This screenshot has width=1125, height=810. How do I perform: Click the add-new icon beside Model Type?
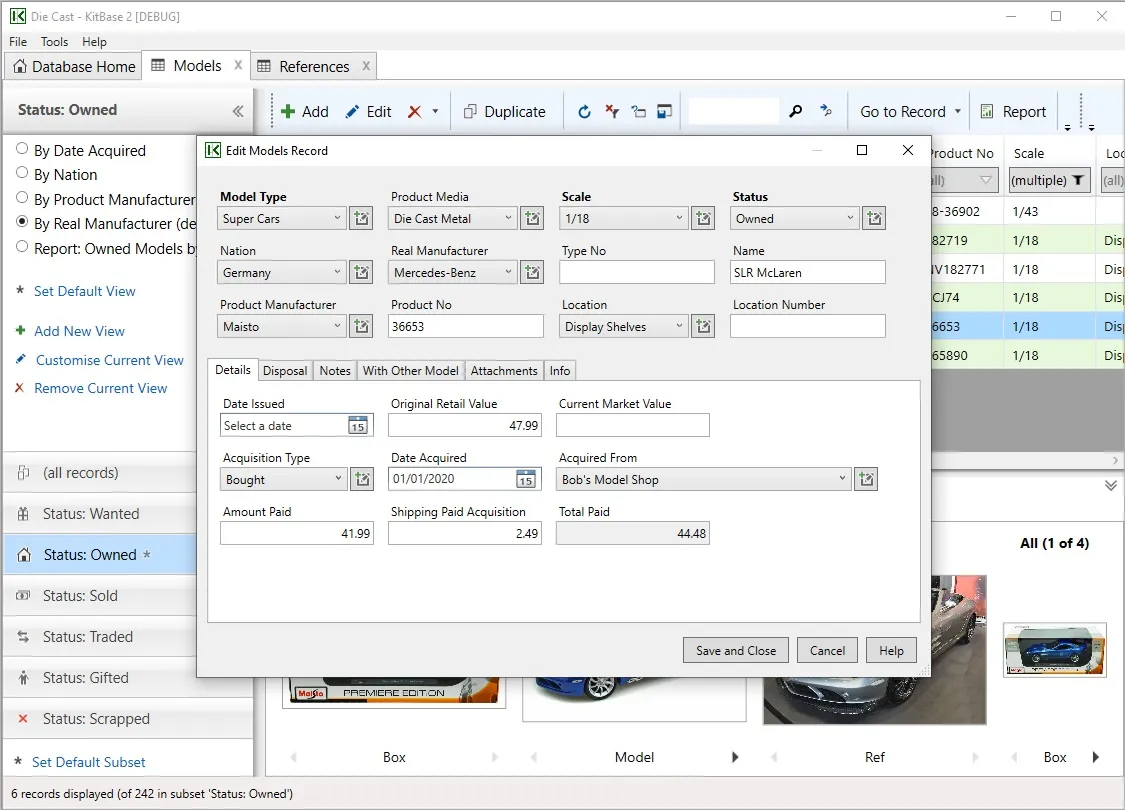click(x=362, y=219)
